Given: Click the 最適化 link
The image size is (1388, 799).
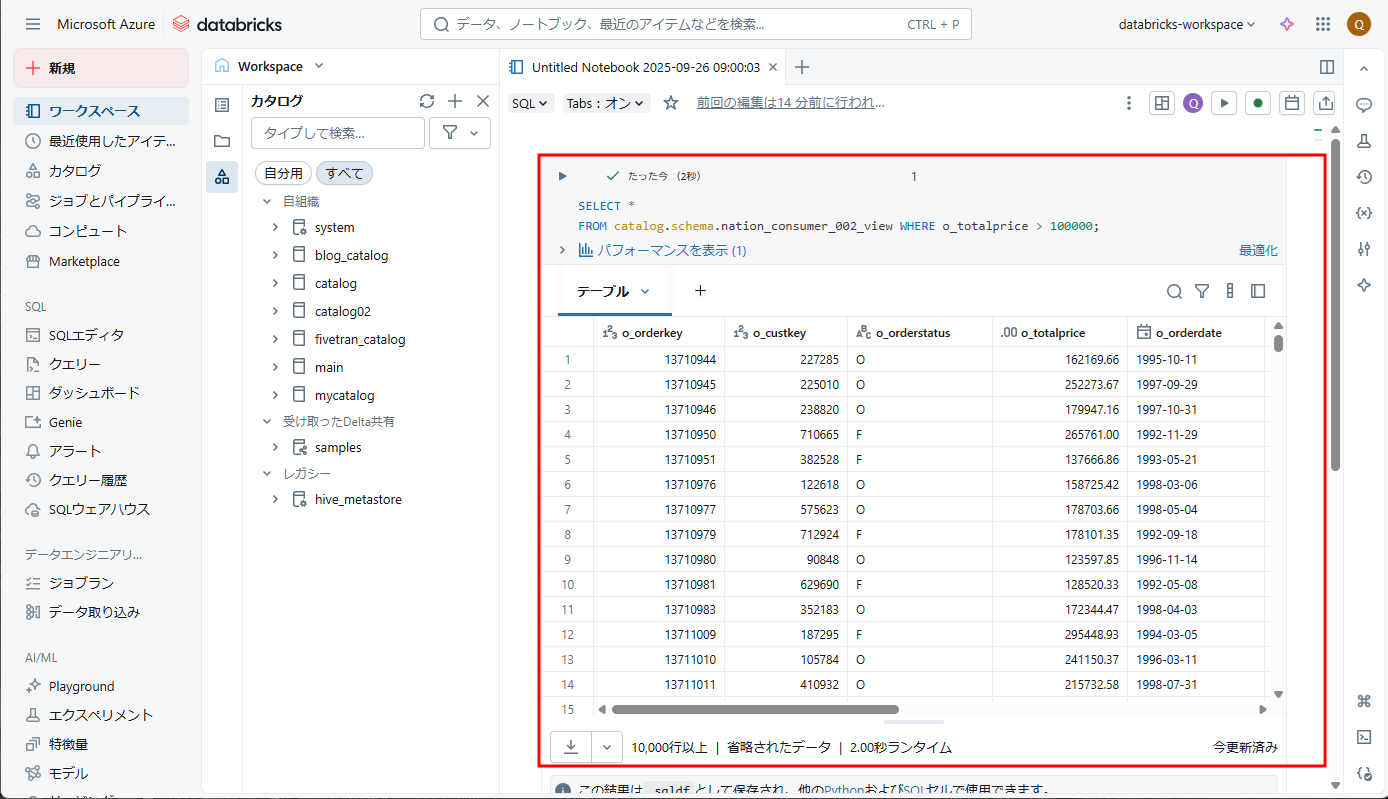Looking at the screenshot, I should tap(1258, 250).
